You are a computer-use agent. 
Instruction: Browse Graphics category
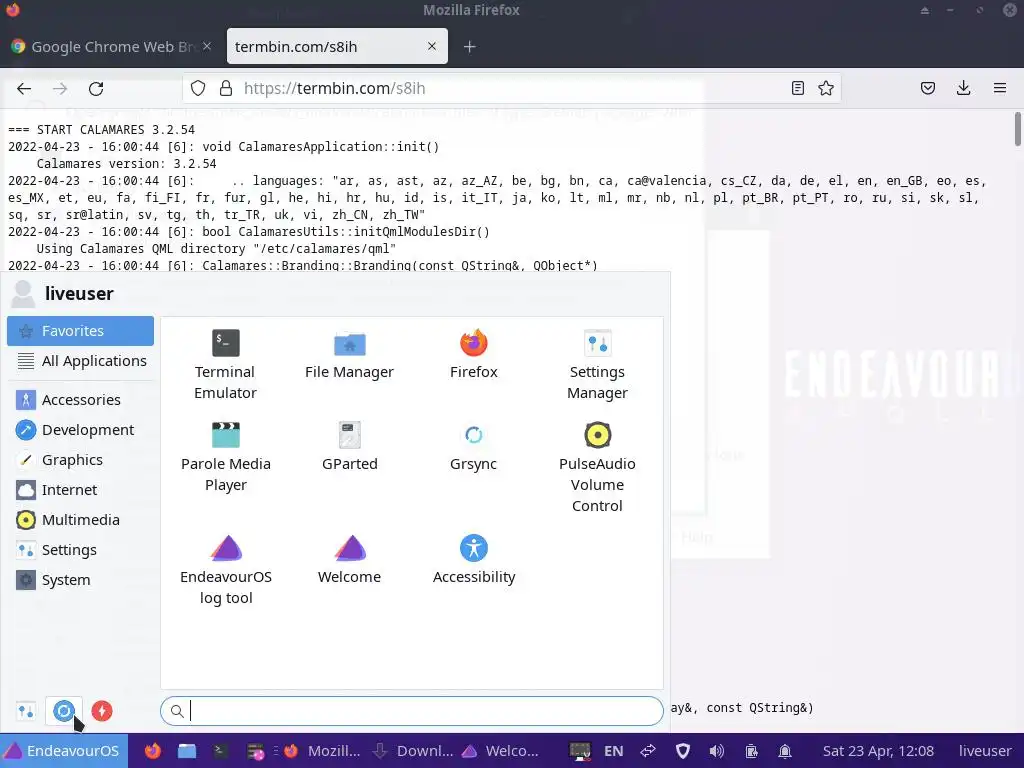[x=80, y=460]
